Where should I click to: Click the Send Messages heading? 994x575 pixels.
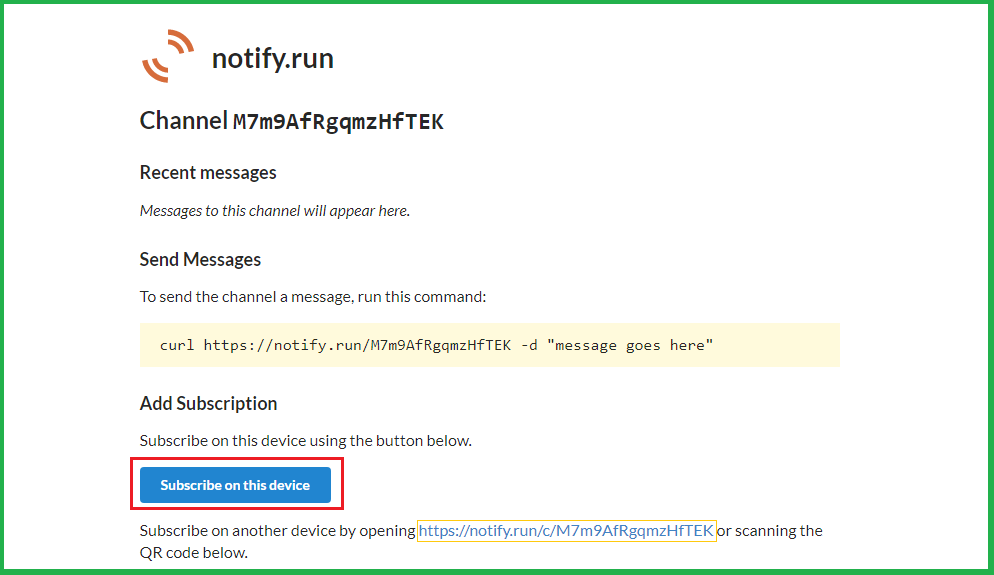tap(200, 260)
